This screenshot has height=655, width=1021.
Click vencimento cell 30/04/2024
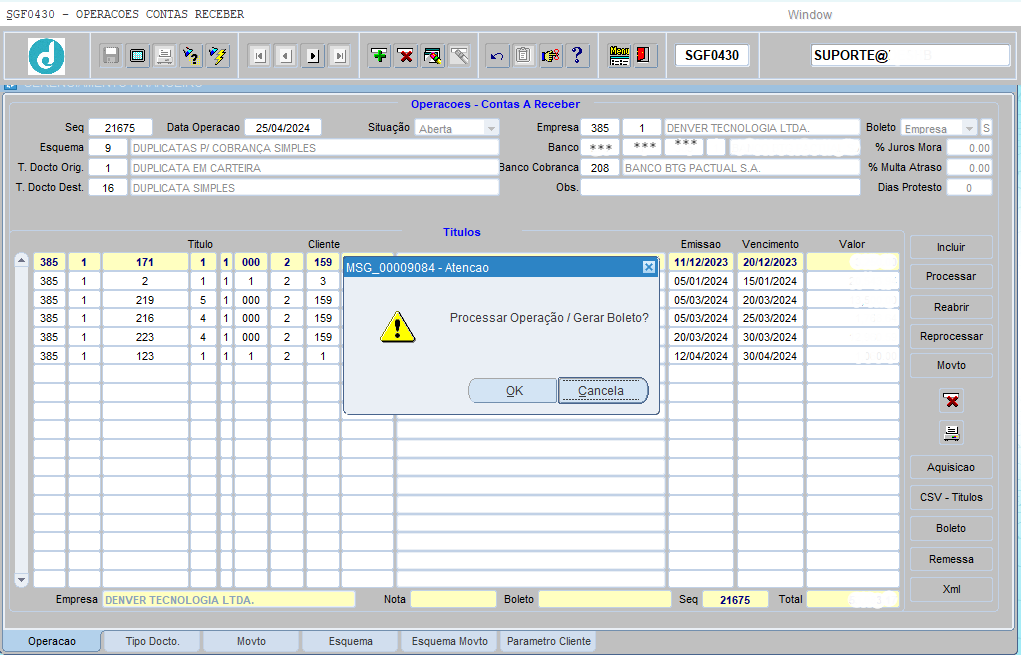pos(770,356)
